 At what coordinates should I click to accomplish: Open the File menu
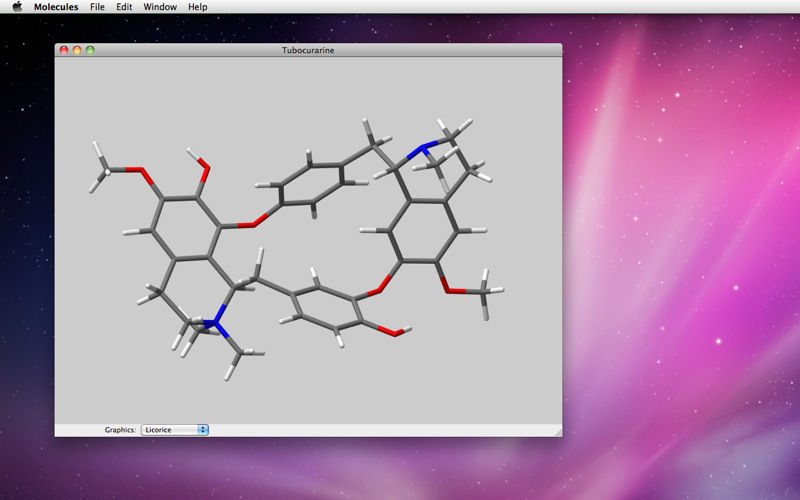(97, 7)
